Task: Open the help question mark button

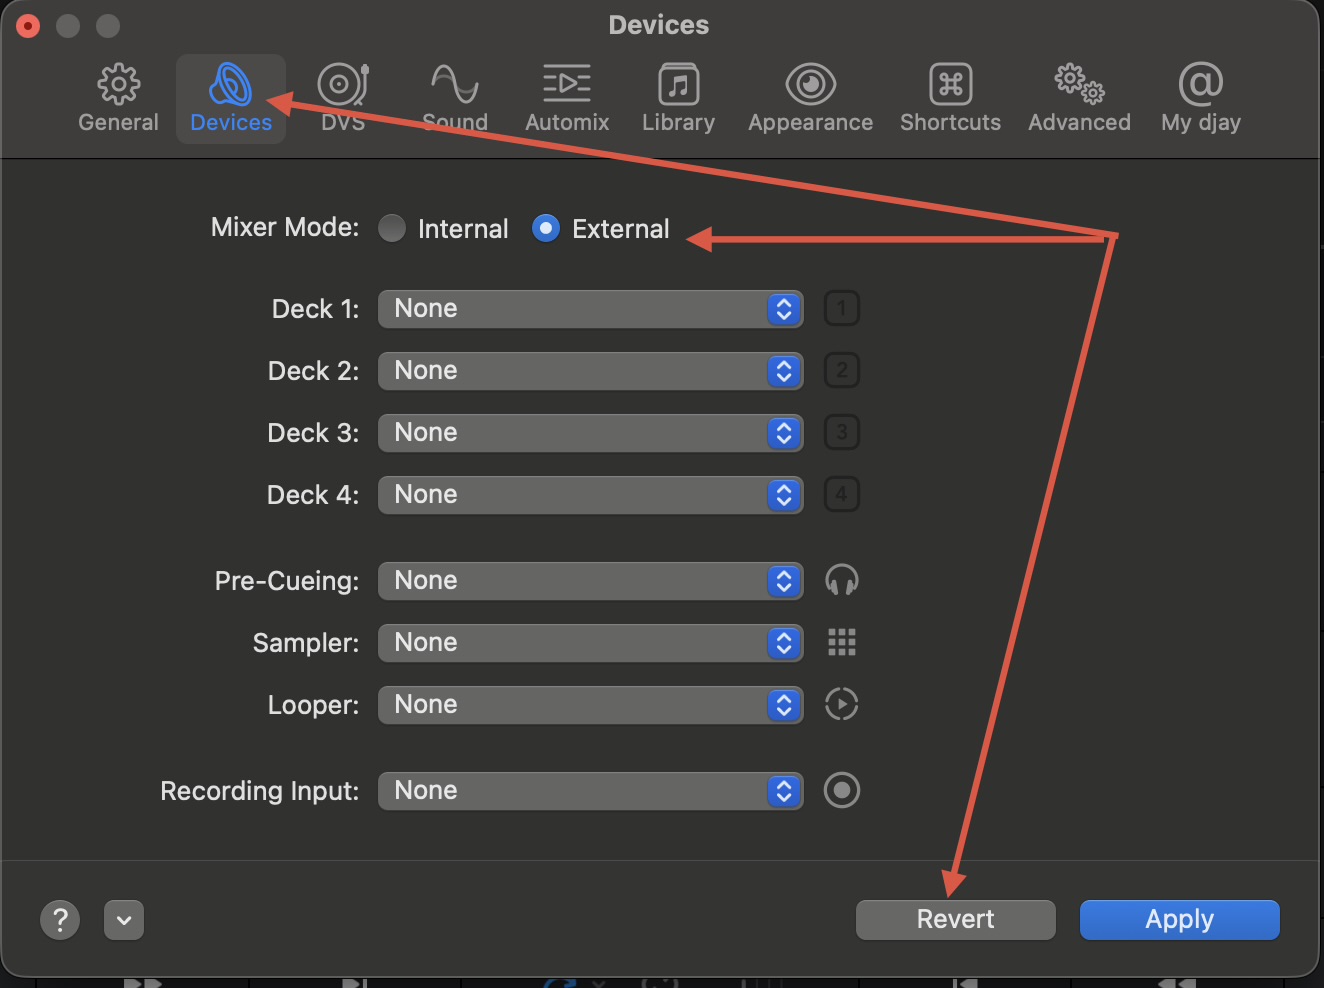Action: point(60,920)
